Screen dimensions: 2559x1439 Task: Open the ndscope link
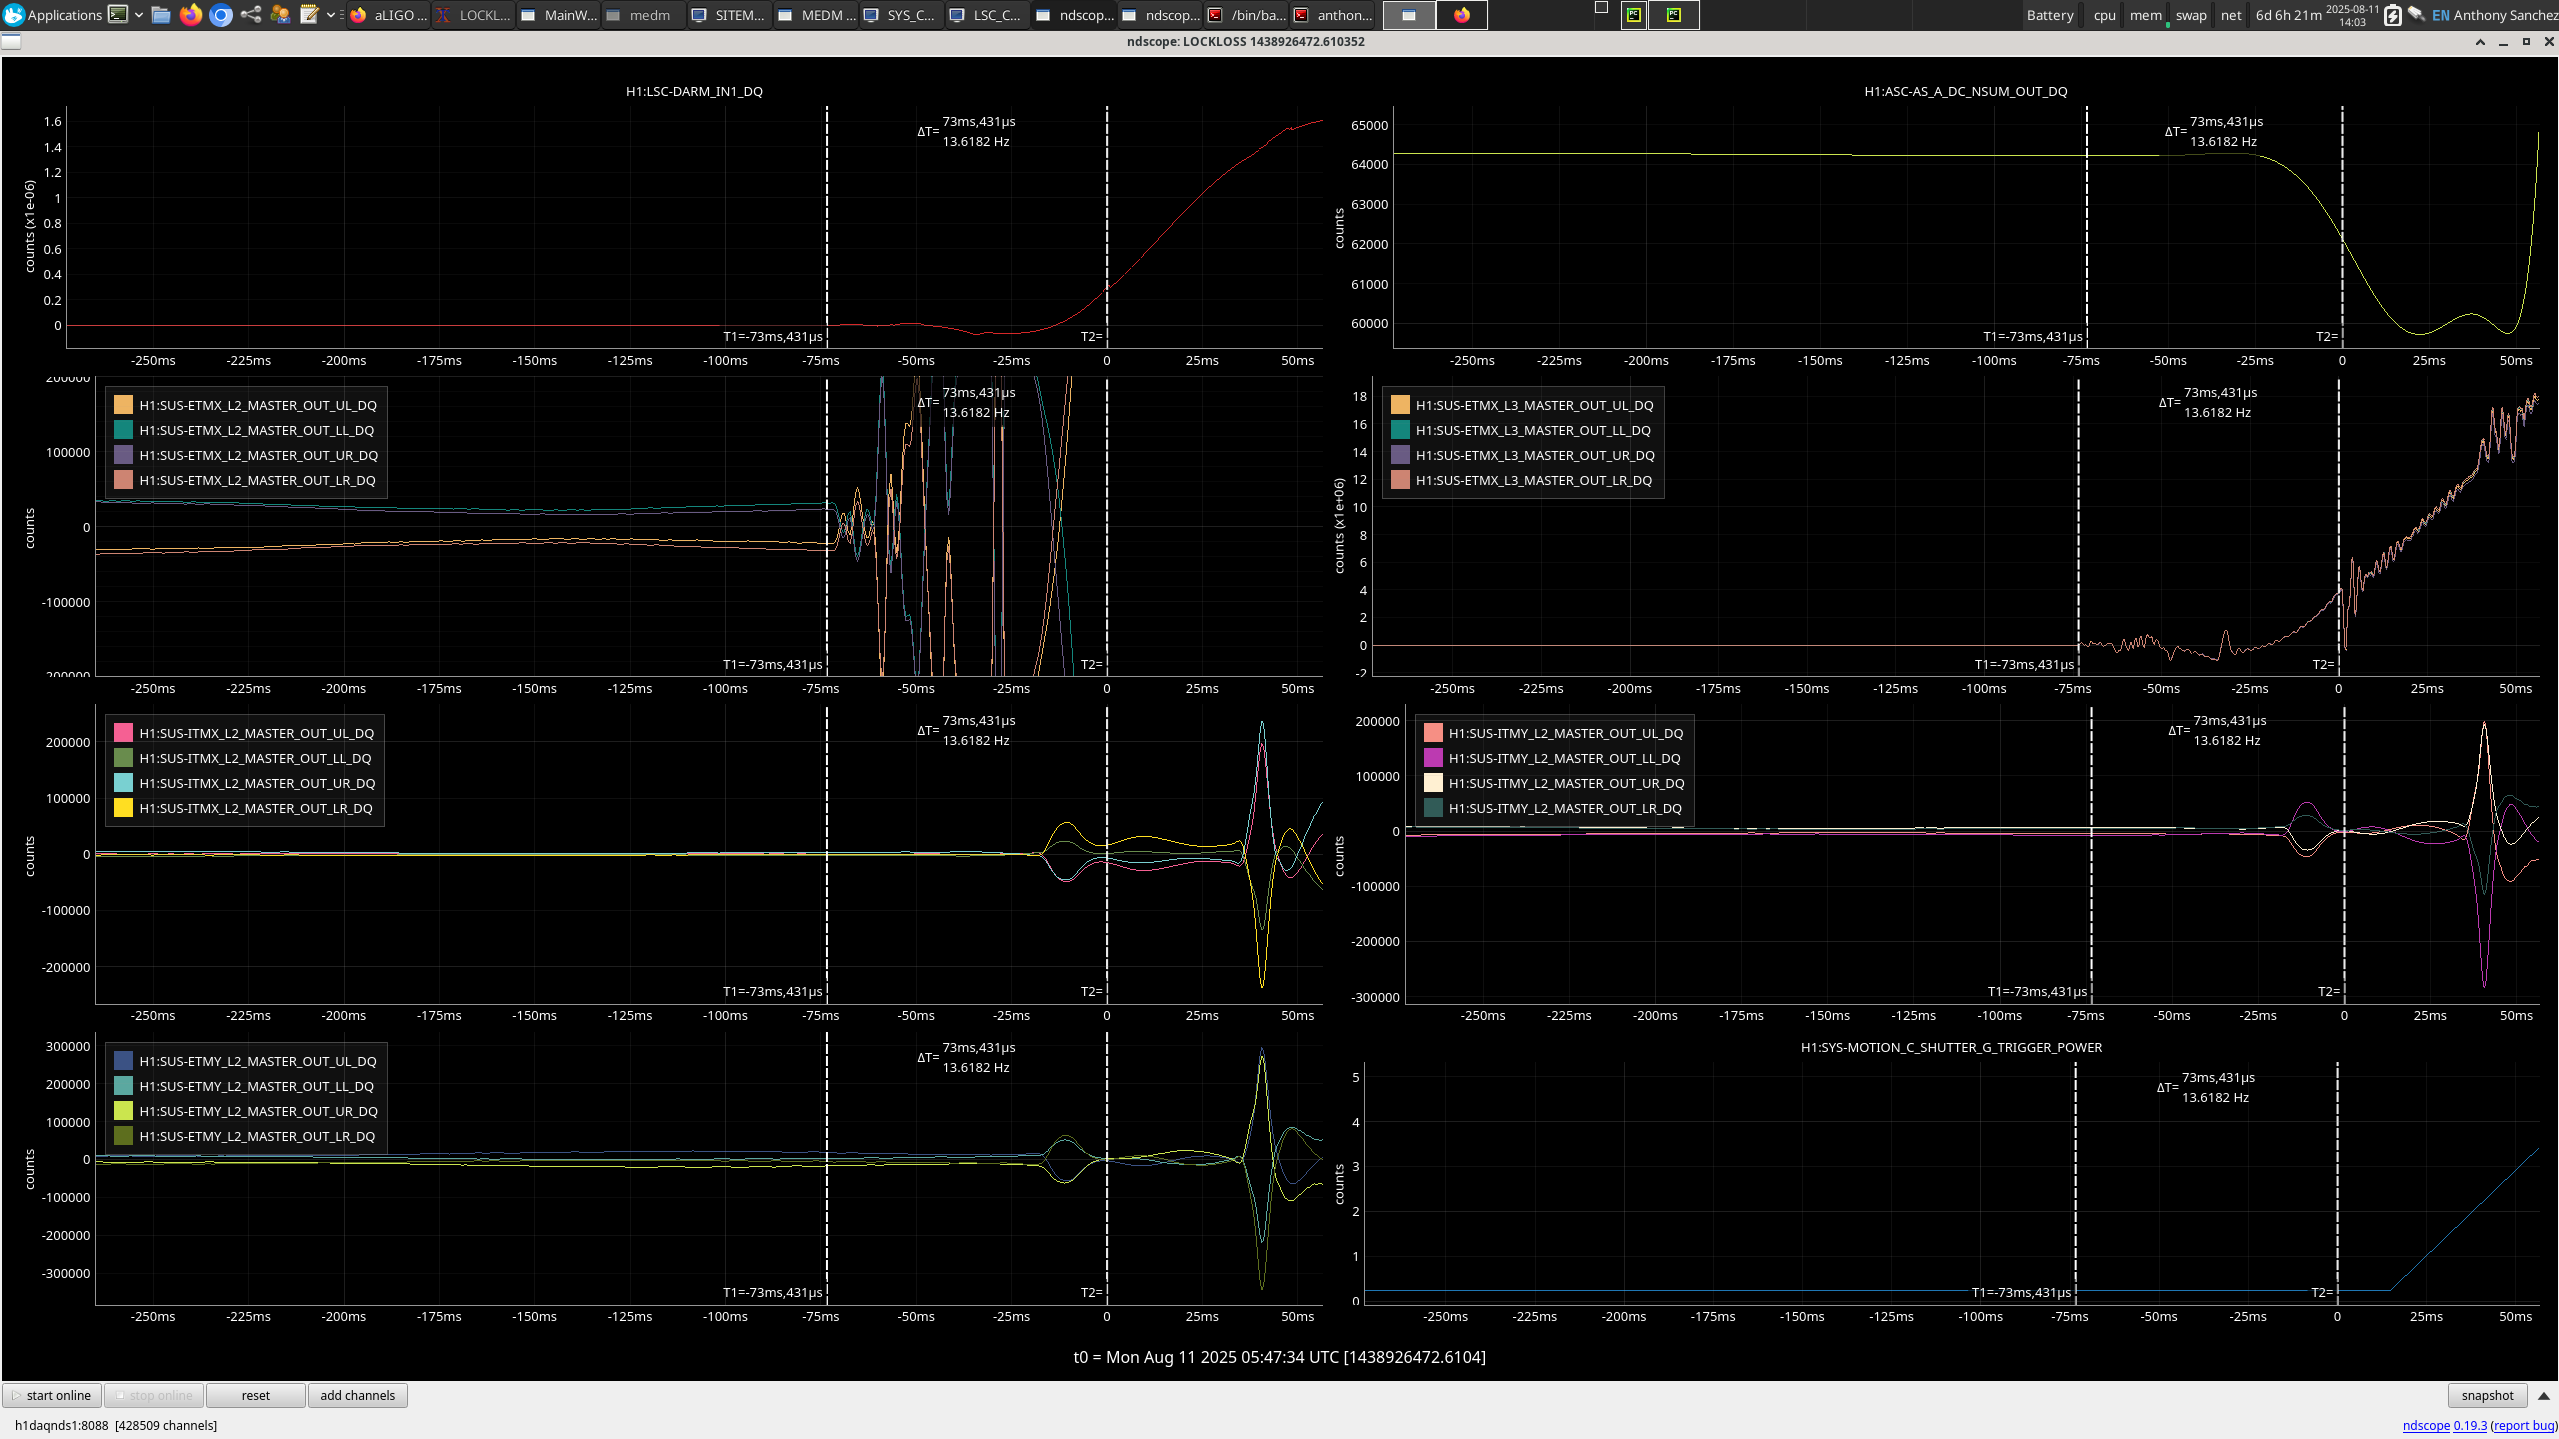pos(2426,1425)
